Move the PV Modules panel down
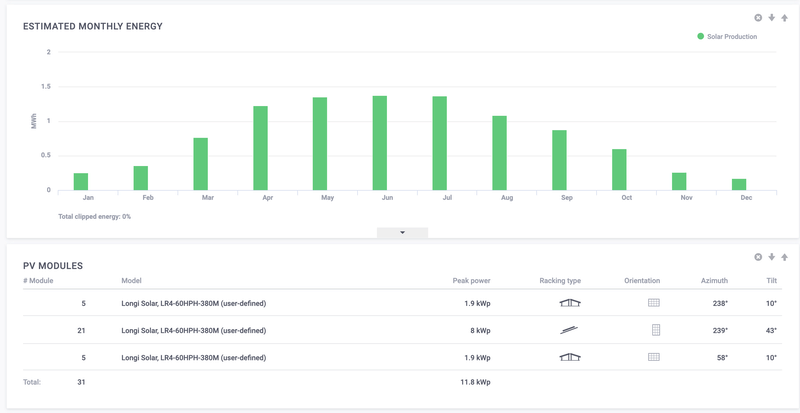The width and height of the screenshot is (800, 413). [771, 257]
